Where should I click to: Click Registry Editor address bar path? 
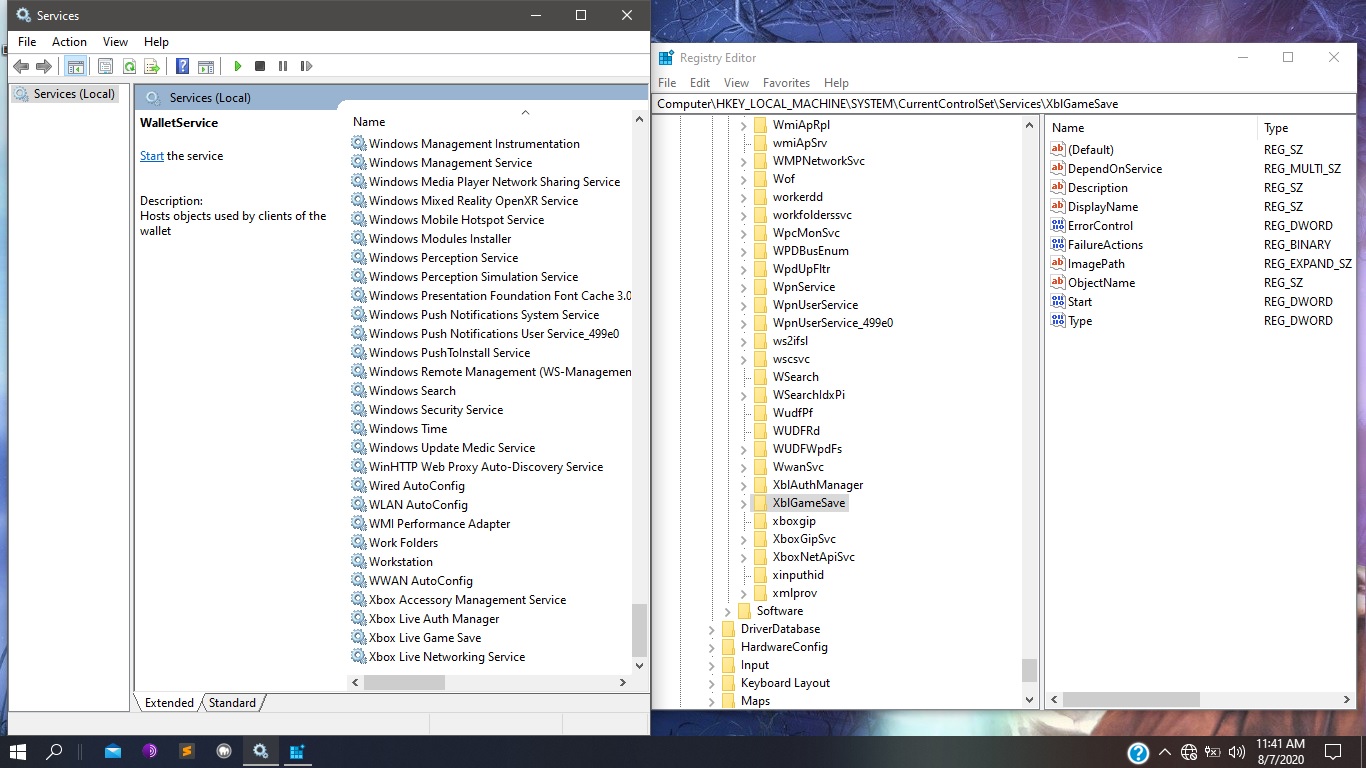coord(1004,104)
